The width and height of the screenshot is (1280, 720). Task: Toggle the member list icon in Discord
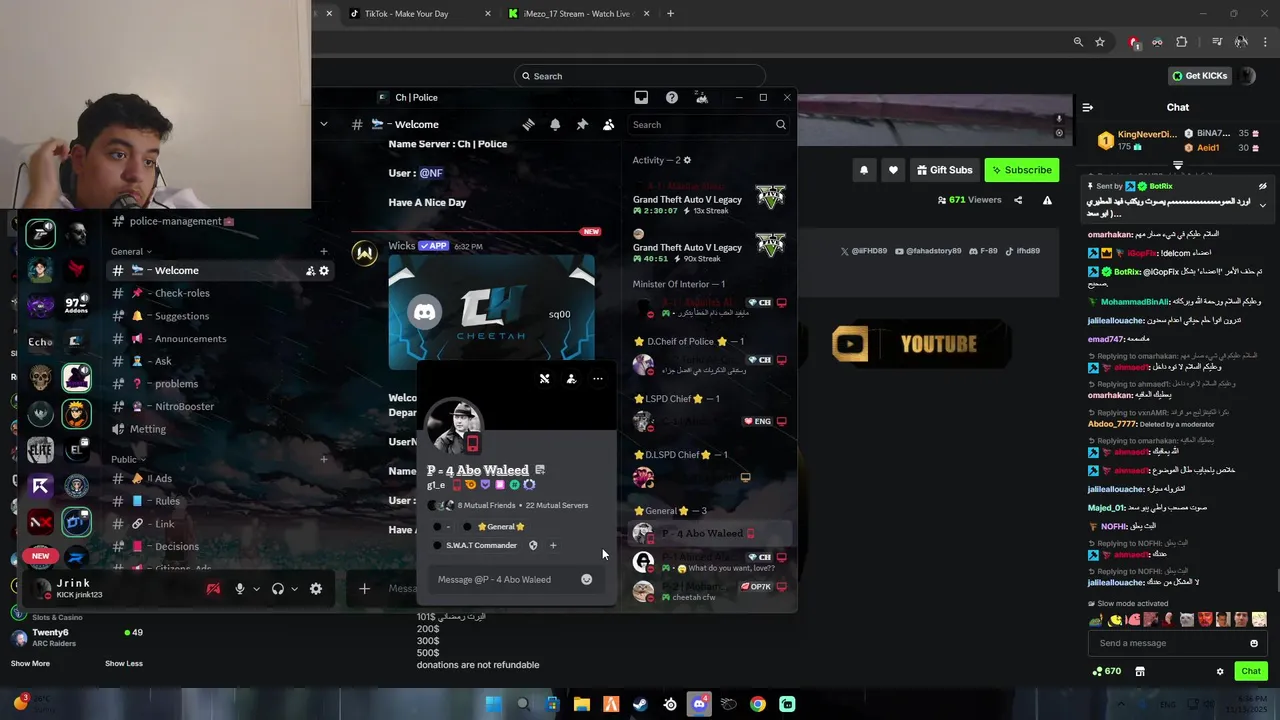[x=608, y=125]
